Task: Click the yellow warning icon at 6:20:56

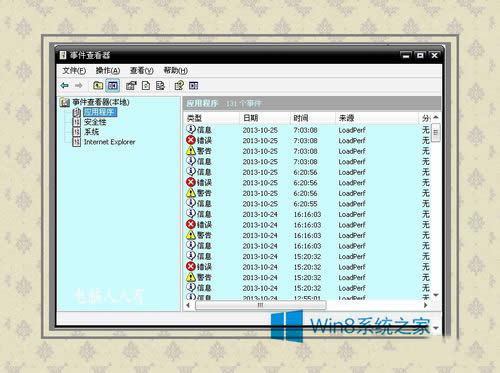Action: pyautogui.click(x=191, y=193)
